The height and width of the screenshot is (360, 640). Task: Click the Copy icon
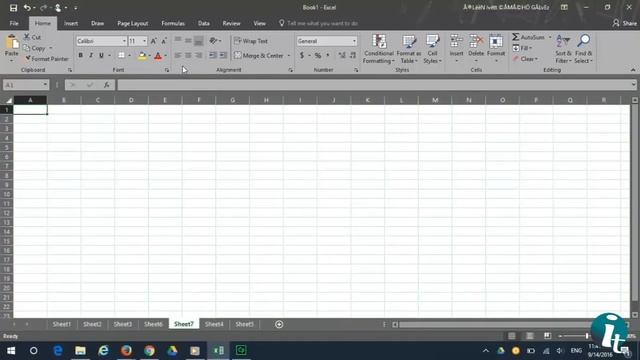coord(27,48)
